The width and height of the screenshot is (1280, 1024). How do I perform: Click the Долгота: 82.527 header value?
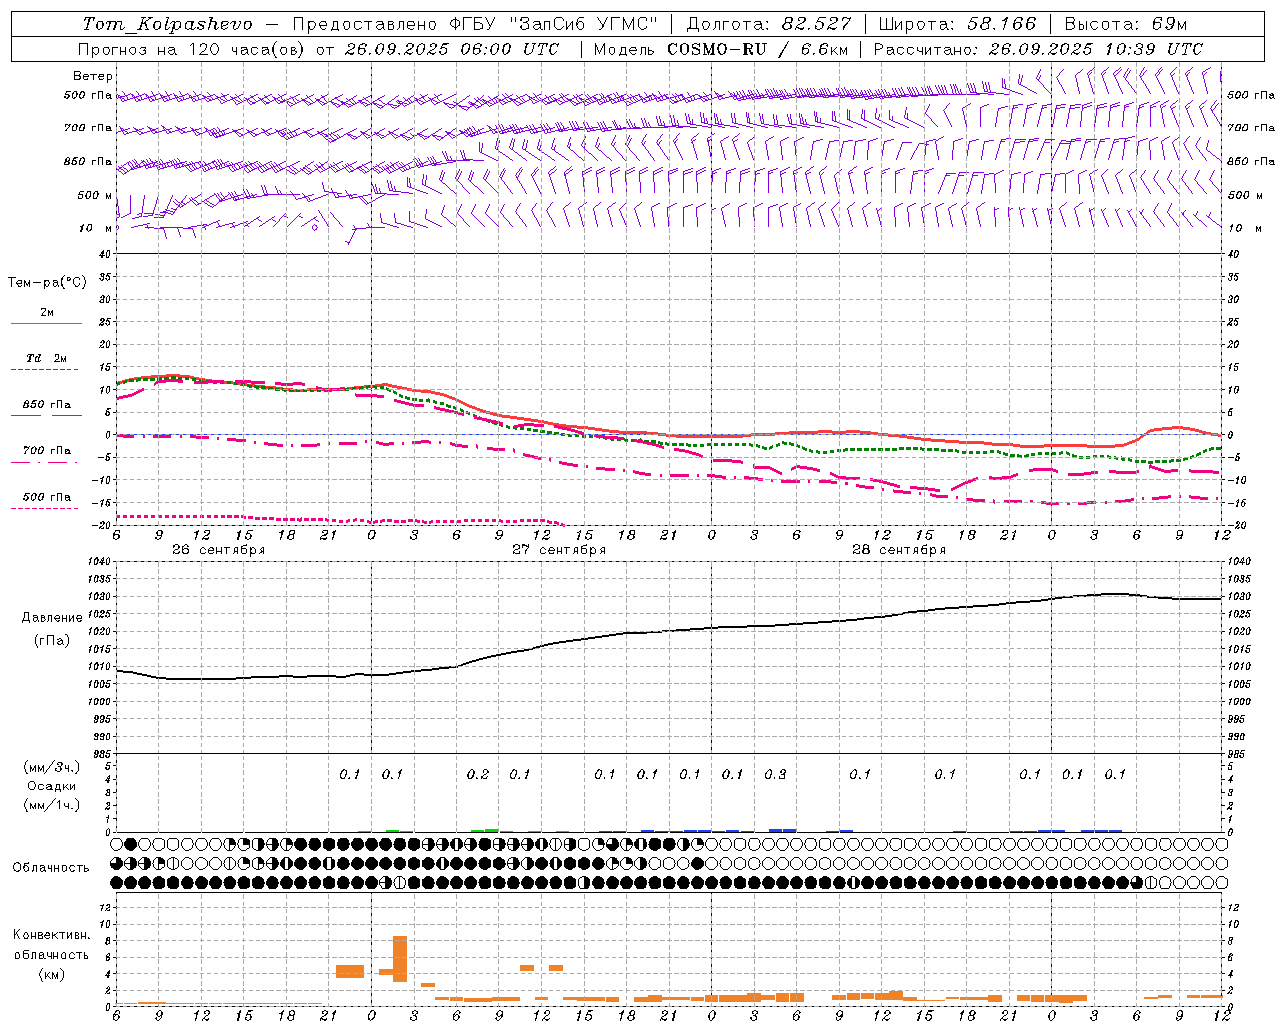tap(769, 24)
